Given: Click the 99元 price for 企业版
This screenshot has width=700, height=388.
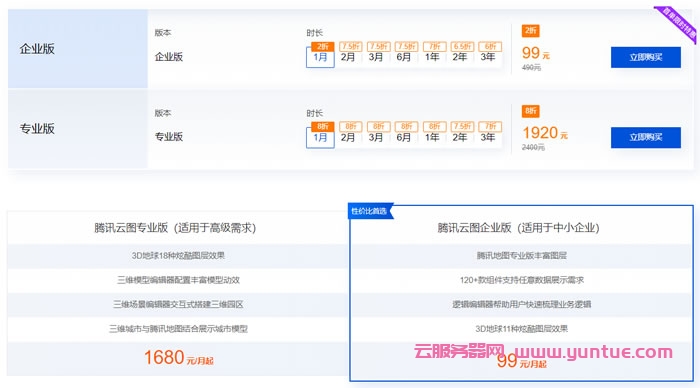Looking at the screenshot, I should pyautogui.click(x=536, y=53).
